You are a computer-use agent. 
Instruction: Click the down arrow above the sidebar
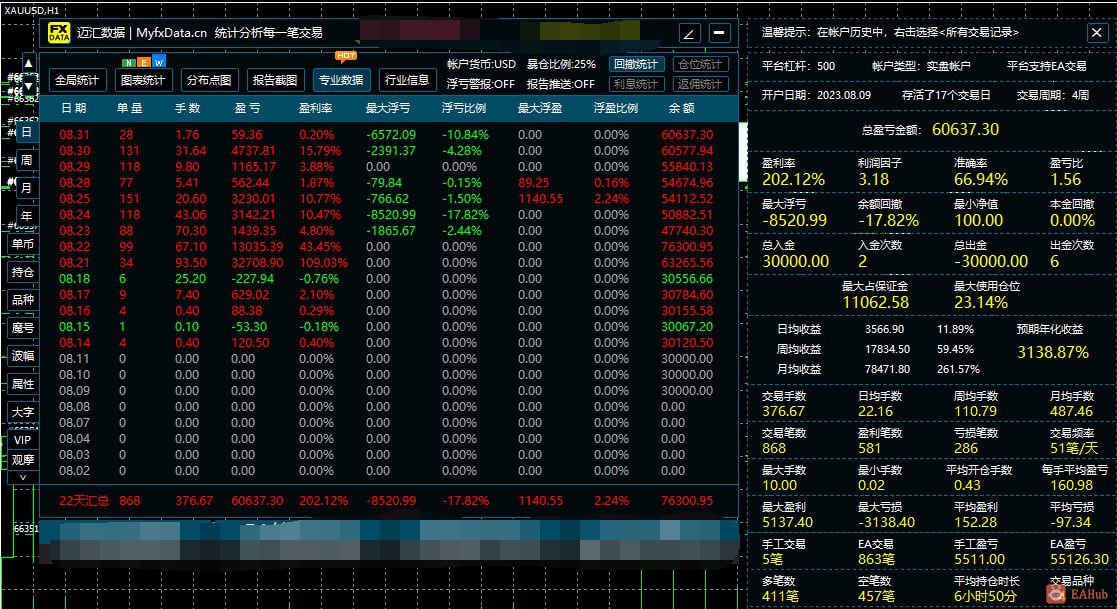pyautogui.click(x=28, y=86)
